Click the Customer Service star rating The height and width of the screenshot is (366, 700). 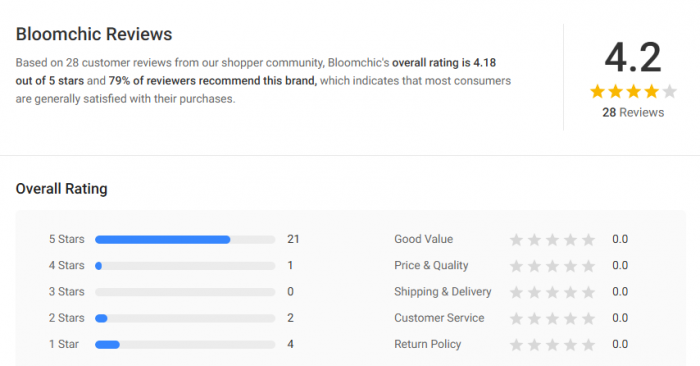click(552, 319)
